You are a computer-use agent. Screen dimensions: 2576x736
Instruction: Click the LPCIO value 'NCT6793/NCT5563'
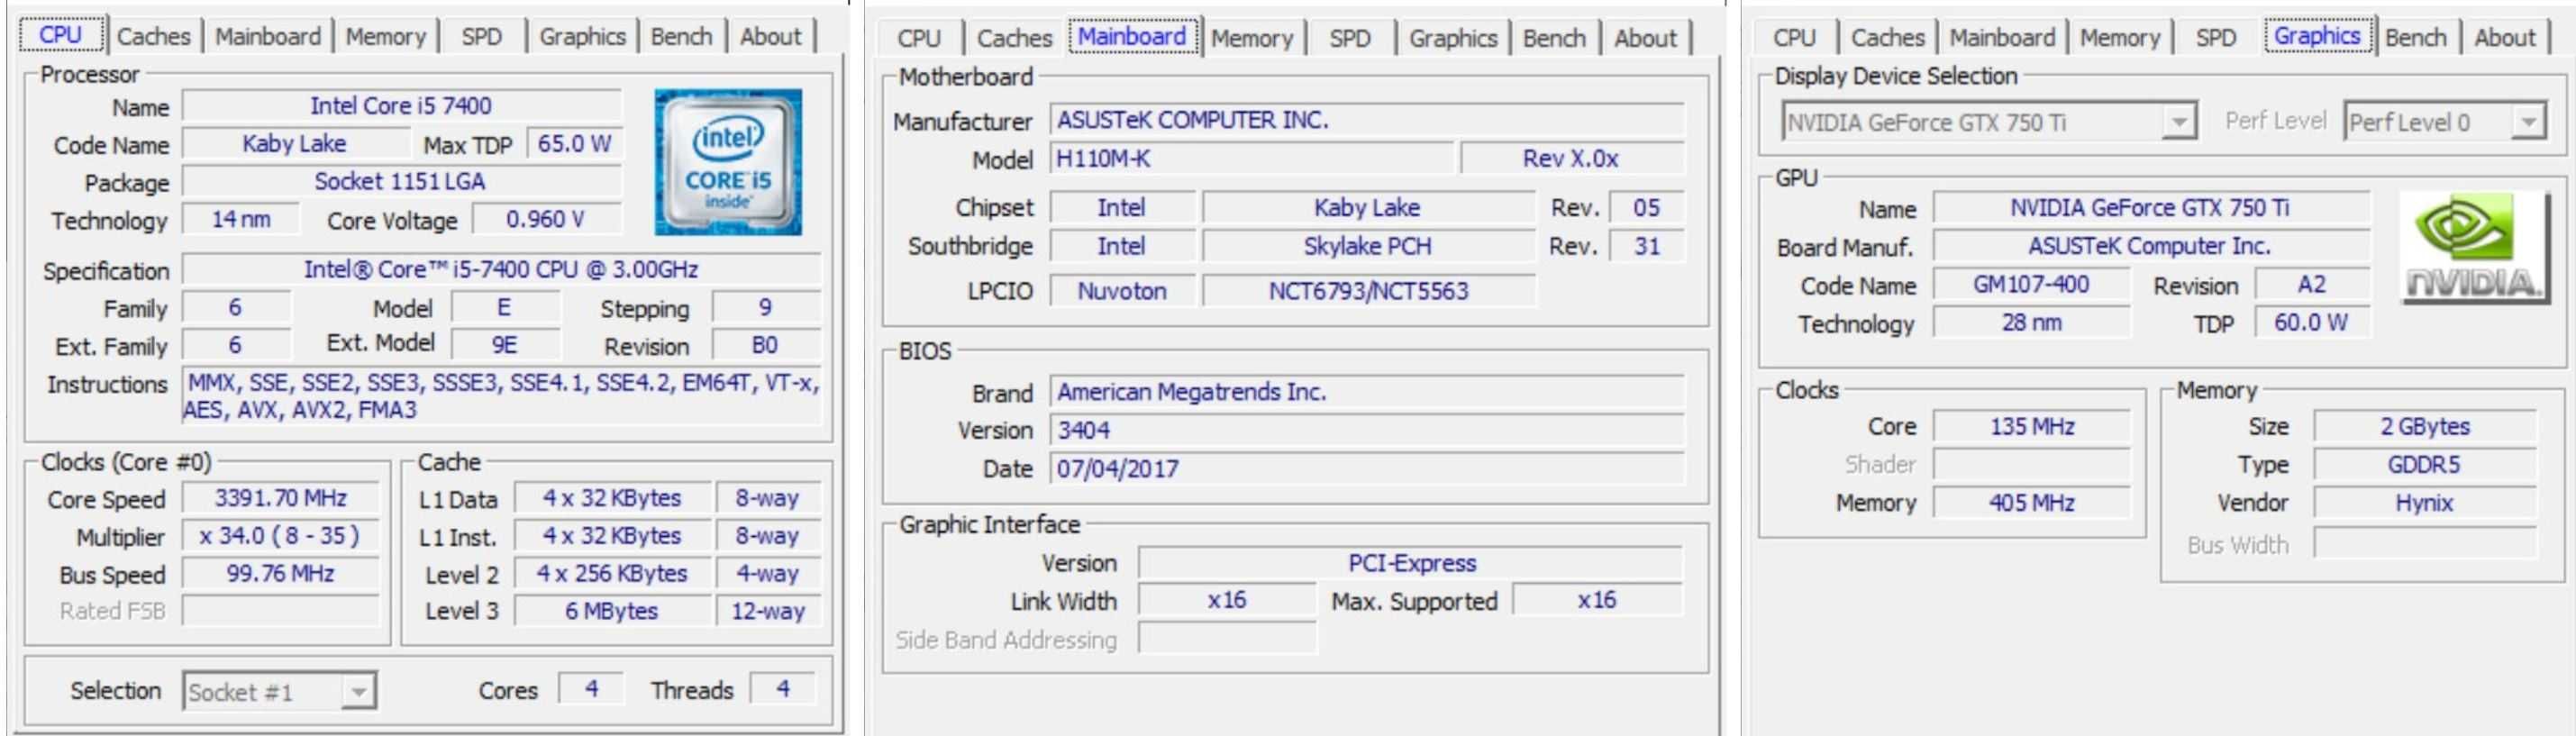(1368, 291)
